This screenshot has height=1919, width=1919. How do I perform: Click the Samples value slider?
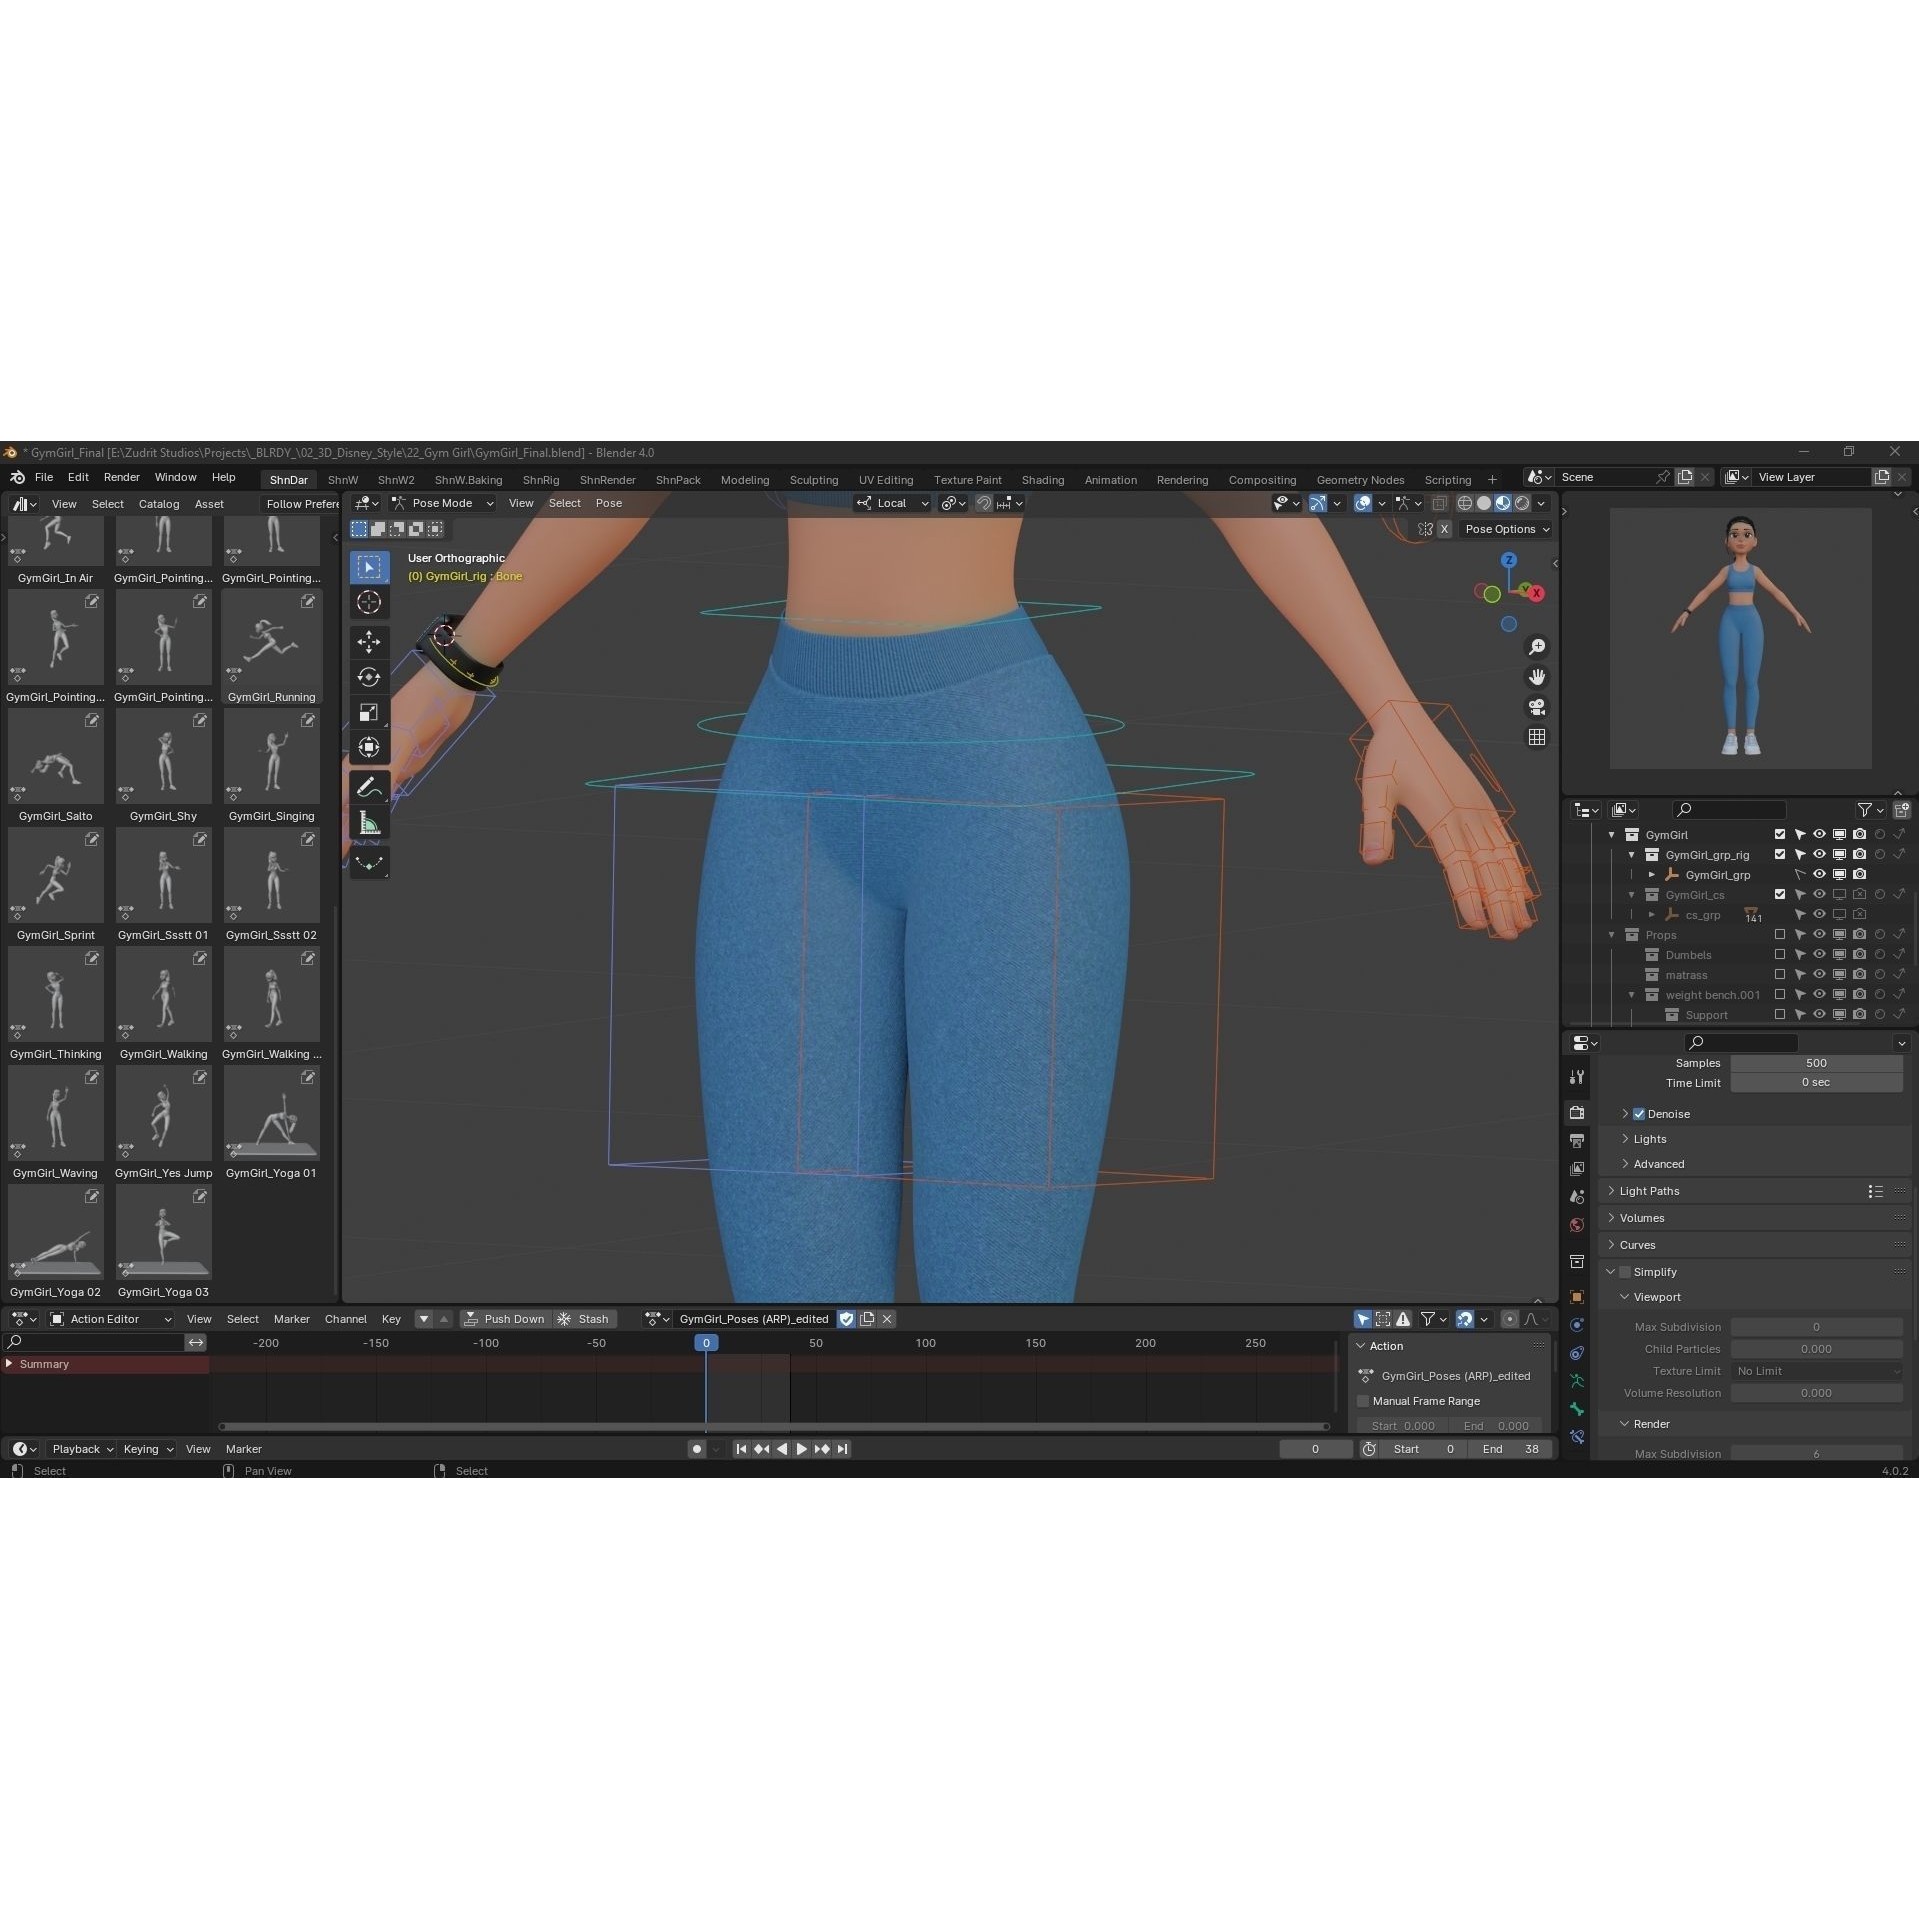pyautogui.click(x=1815, y=1063)
